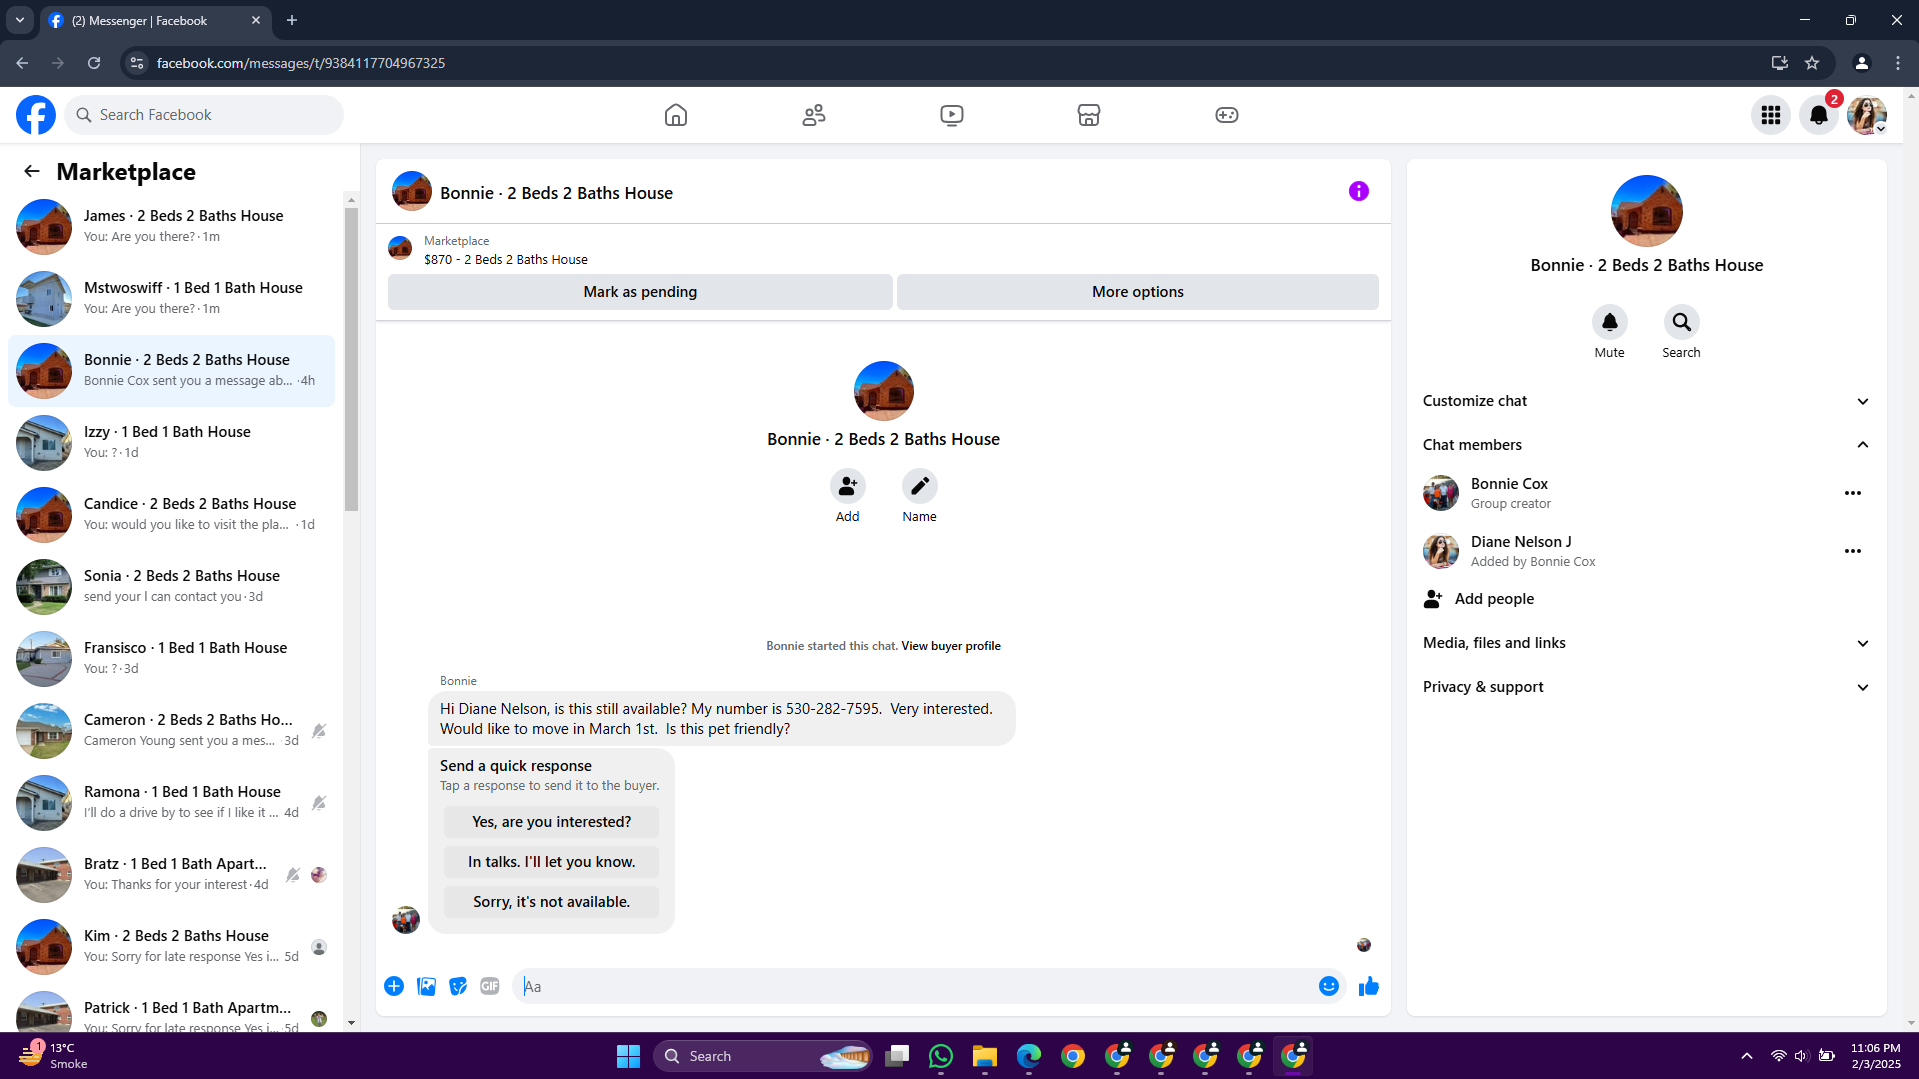Viewport: 1919px width, 1079px height.
Task: Search in conversation magnifier icon
Action: click(x=1682, y=322)
